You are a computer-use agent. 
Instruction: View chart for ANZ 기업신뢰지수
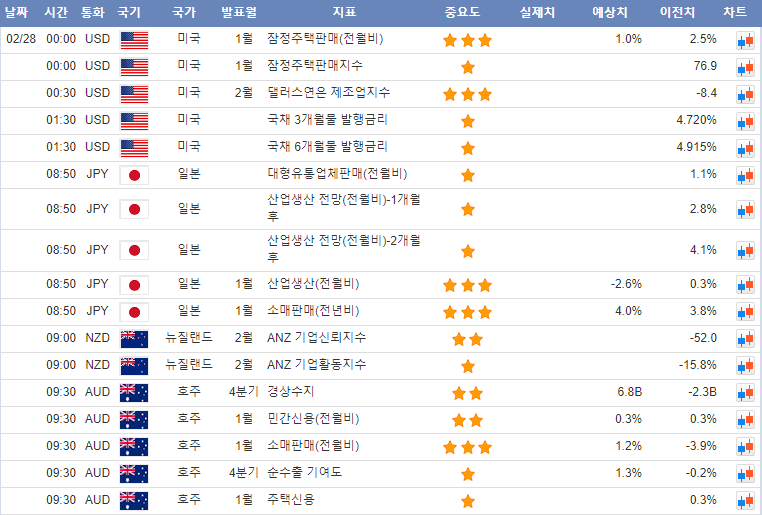(744, 338)
